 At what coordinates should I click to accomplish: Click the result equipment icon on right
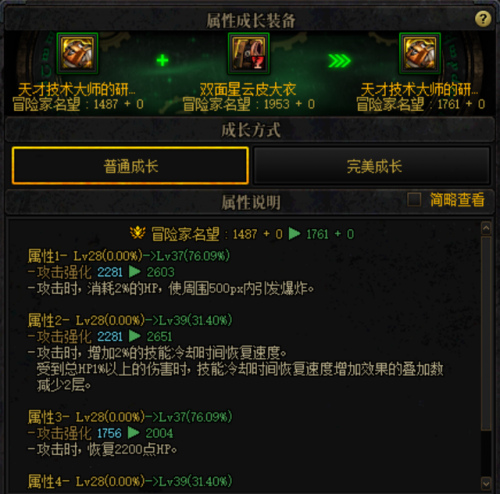(x=420, y=53)
